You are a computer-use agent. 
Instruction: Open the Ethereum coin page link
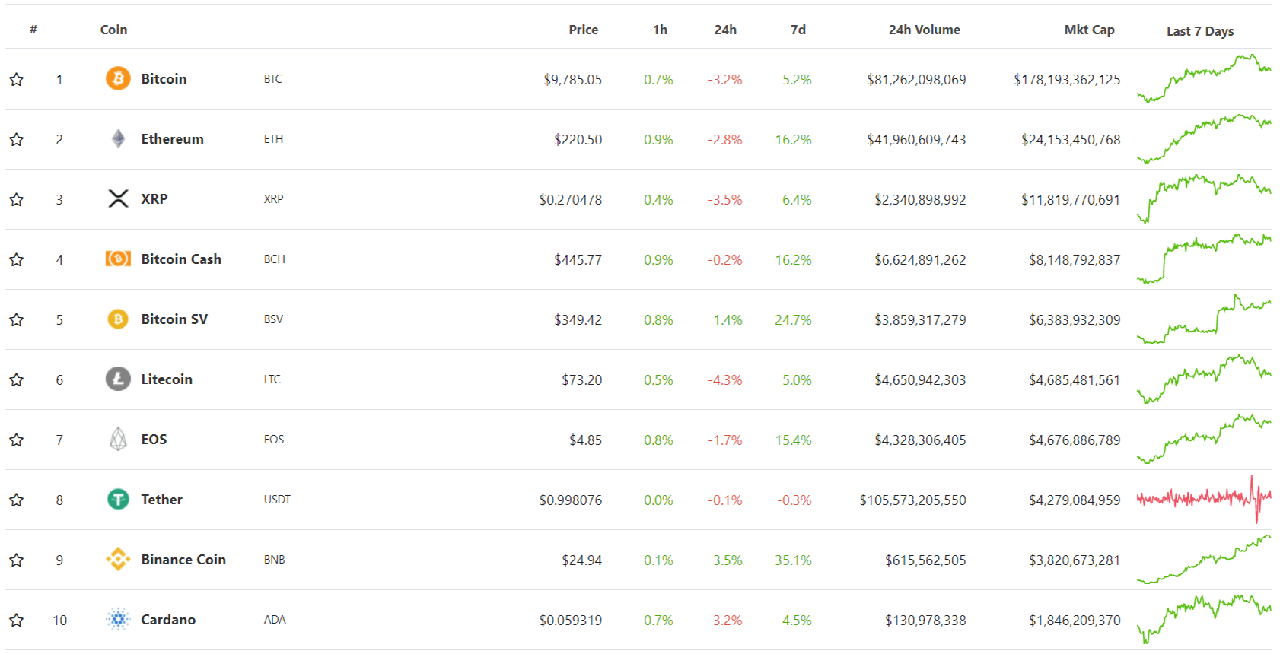tap(172, 139)
